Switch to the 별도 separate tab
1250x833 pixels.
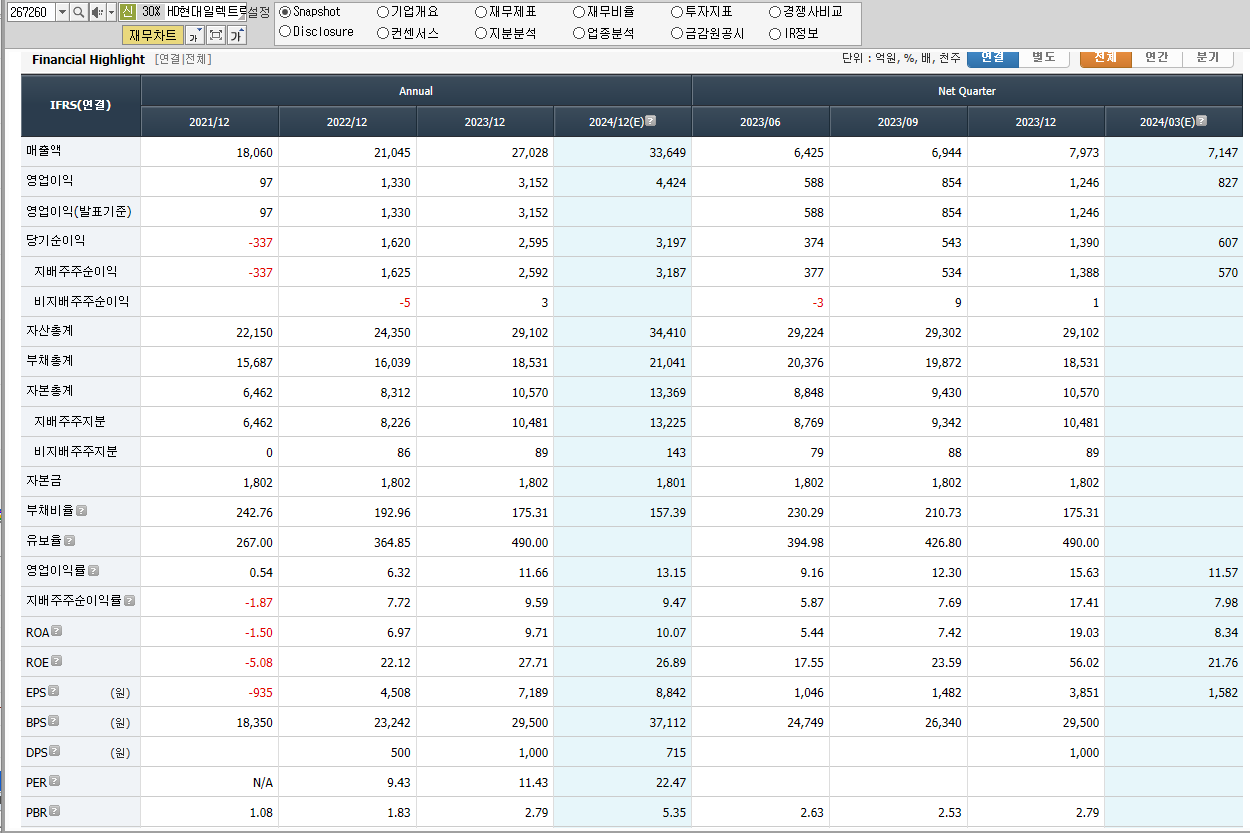point(1044,57)
